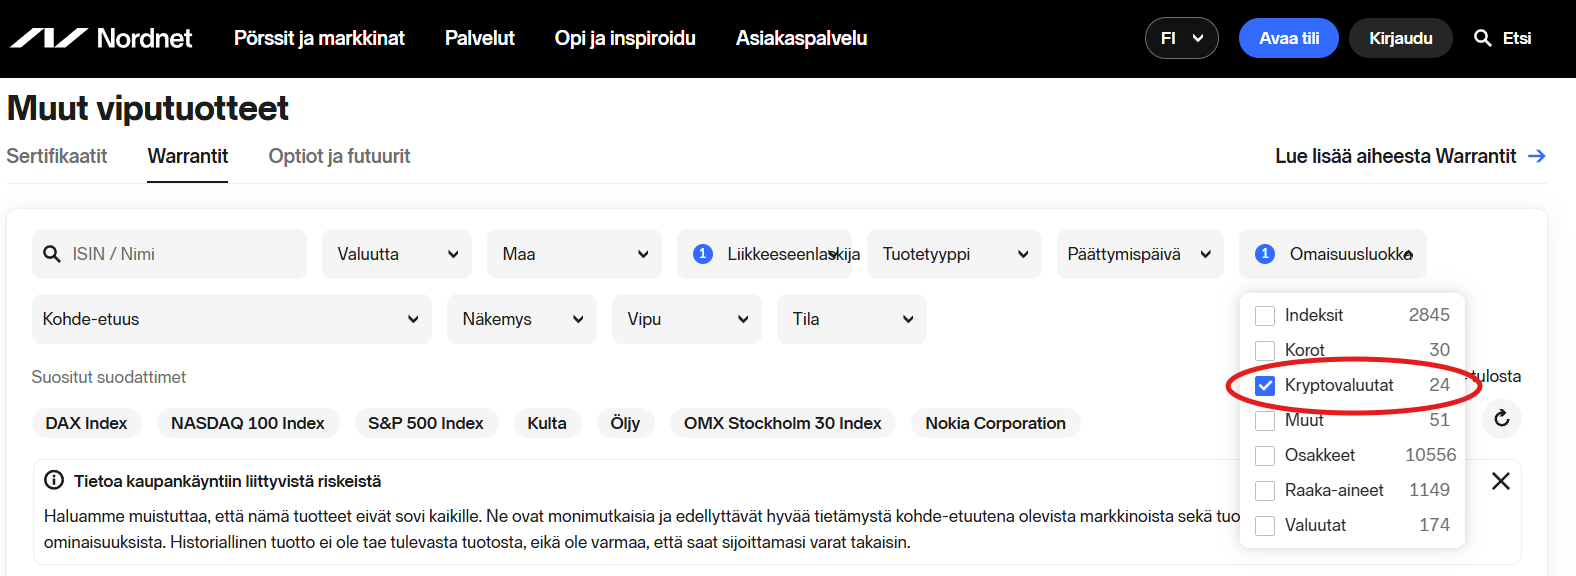The width and height of the screenshot is (1576, 576).
Task: Click the Avaa tili button
Action: point(1289,38)
